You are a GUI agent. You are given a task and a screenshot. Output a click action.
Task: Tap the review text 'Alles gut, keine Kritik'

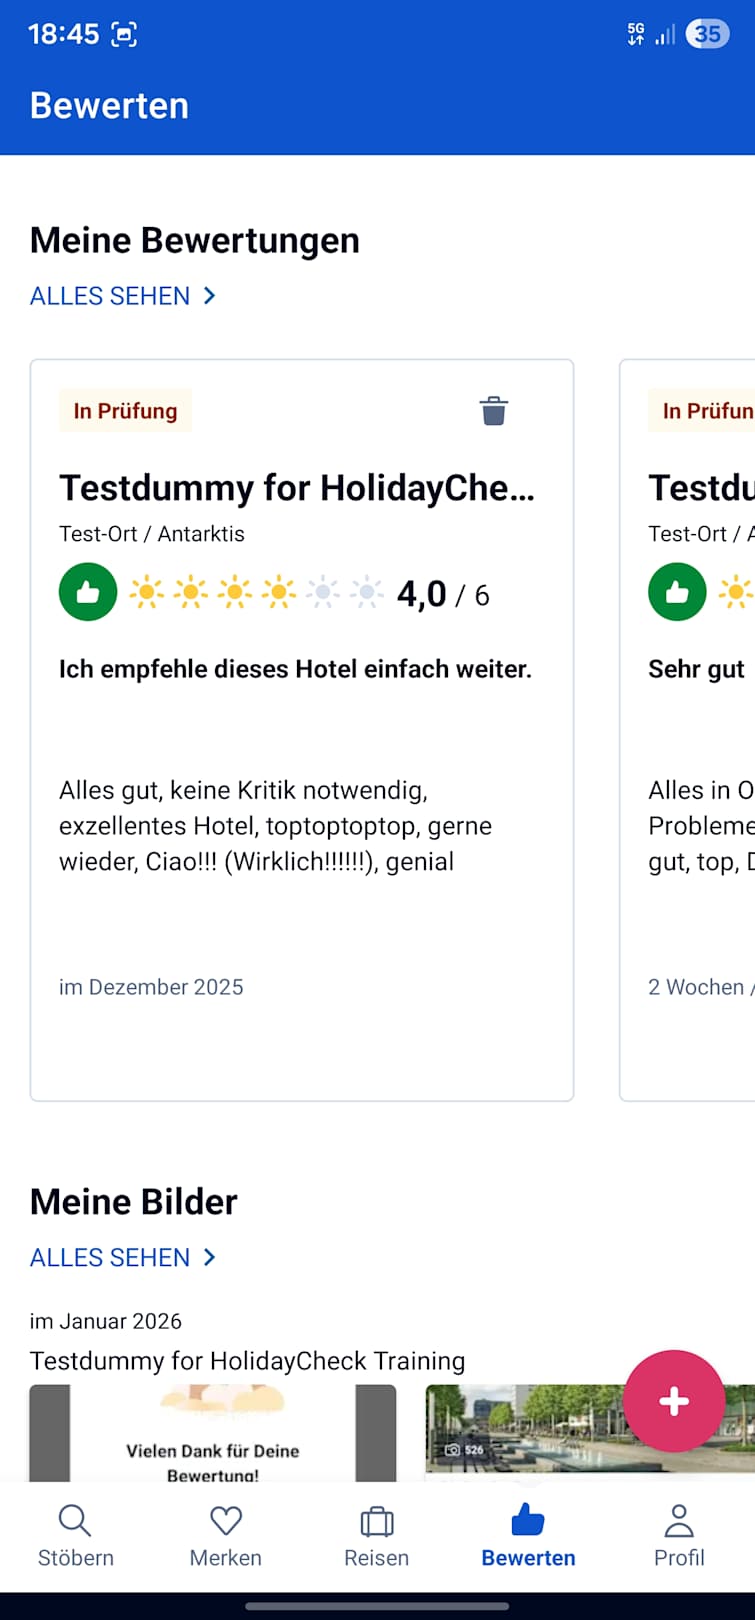275,826
